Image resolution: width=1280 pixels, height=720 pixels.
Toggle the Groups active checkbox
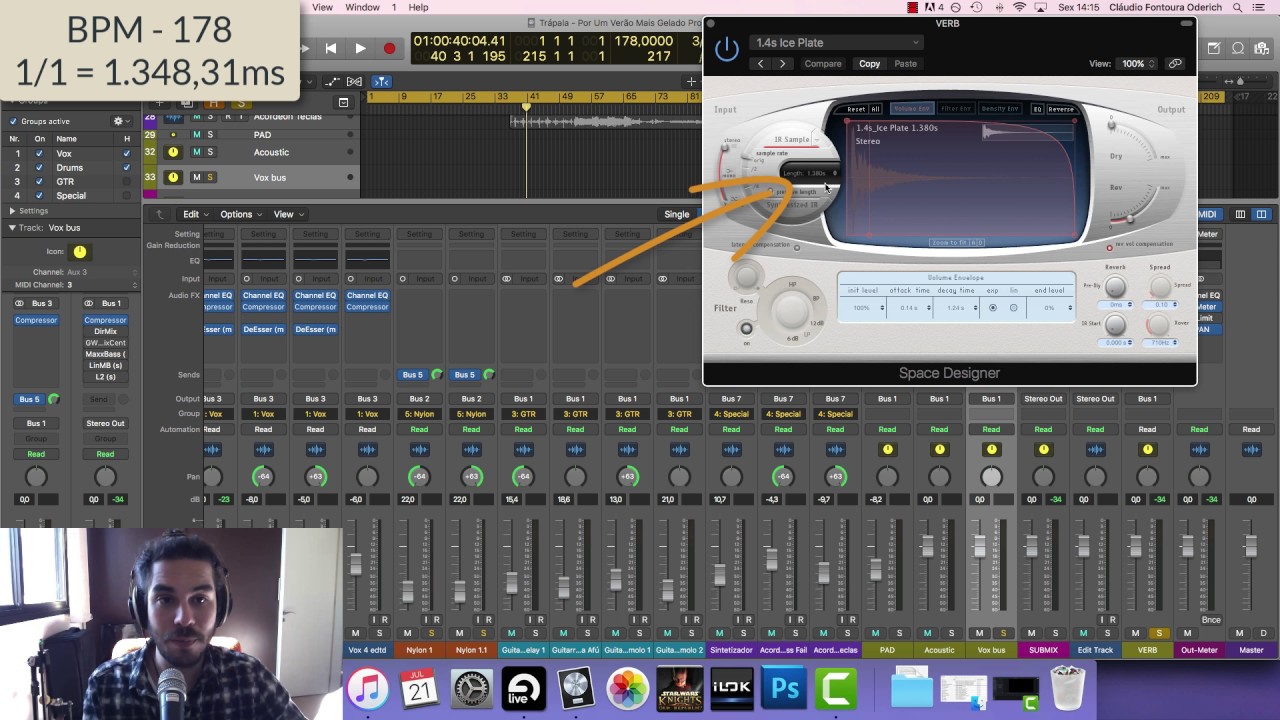[x=14, y=121]
